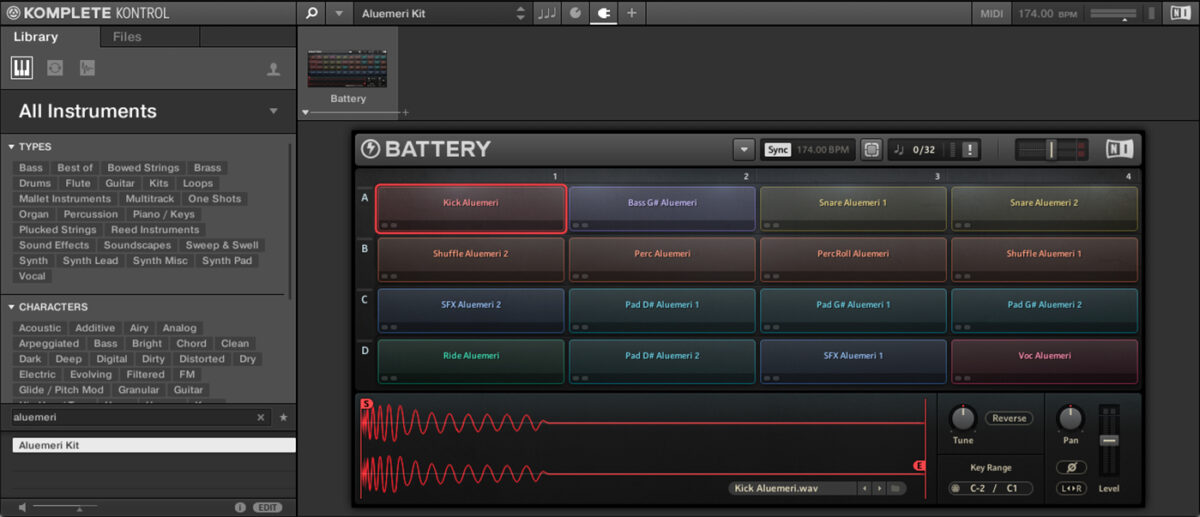Load previous sample arrow
The height and width of the screenshot is (517, 1200).
click(864, 488)
